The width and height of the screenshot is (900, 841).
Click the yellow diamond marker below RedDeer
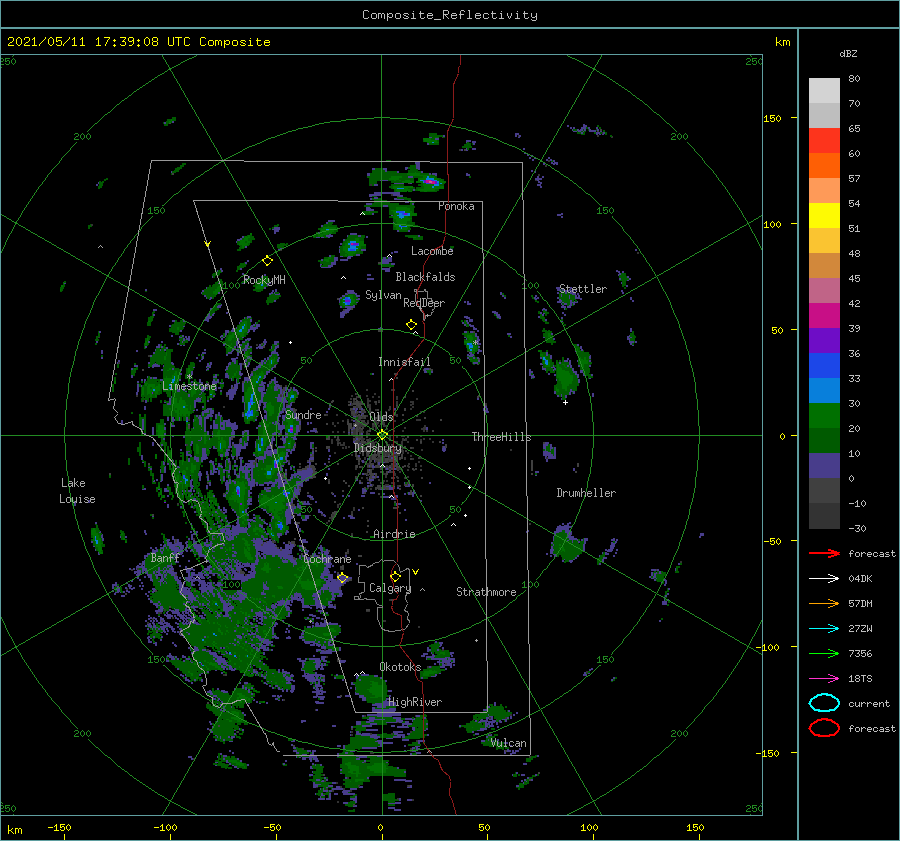tap(411, 325)
